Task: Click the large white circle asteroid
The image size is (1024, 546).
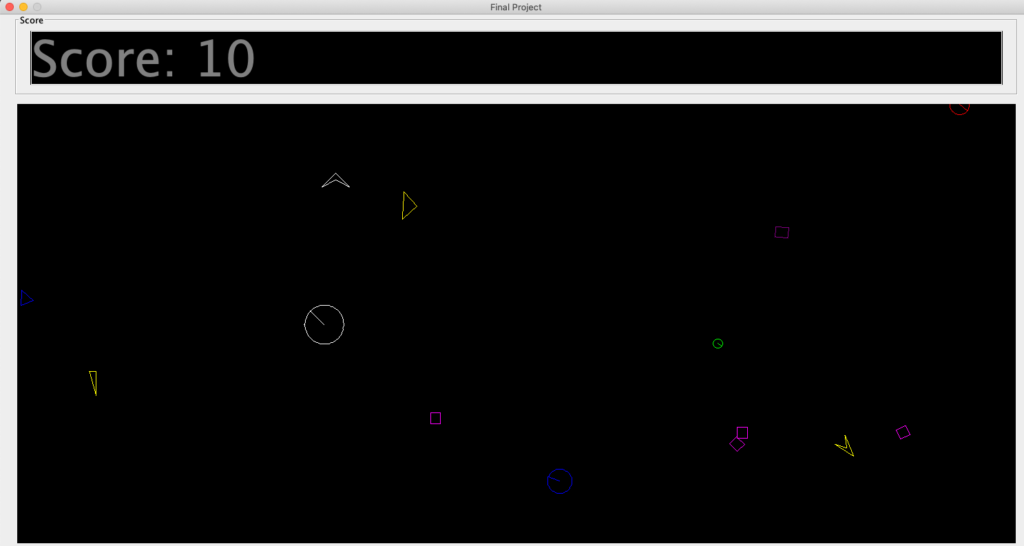Action: point(325,325)
